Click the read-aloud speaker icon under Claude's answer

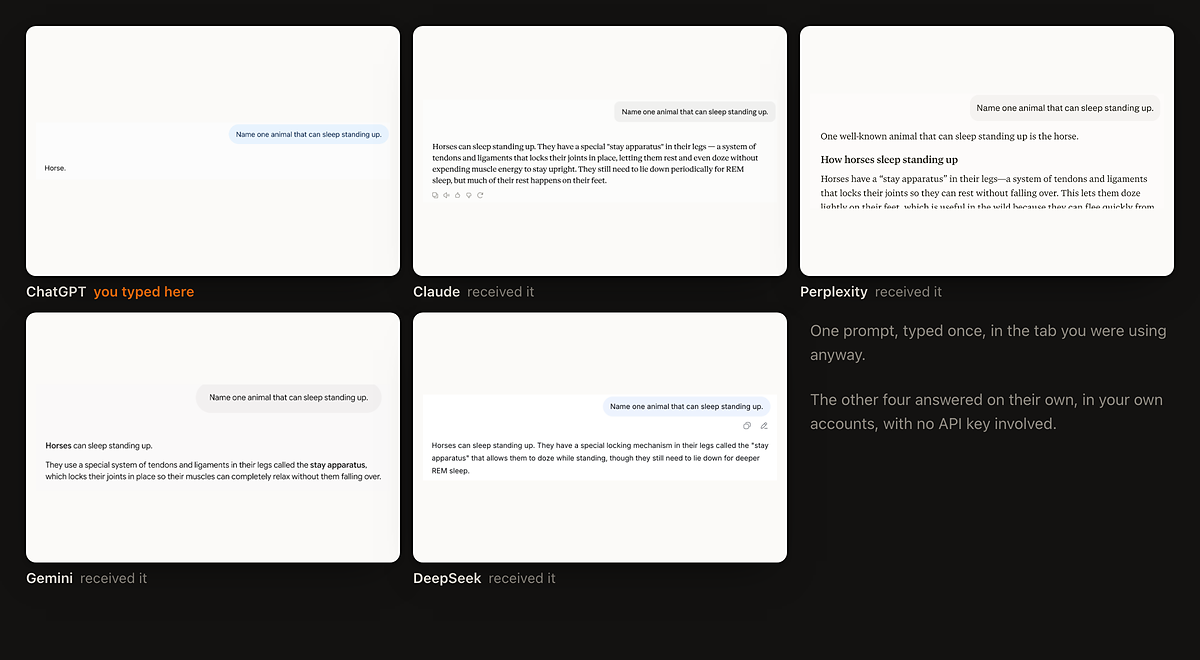[446, 195]
